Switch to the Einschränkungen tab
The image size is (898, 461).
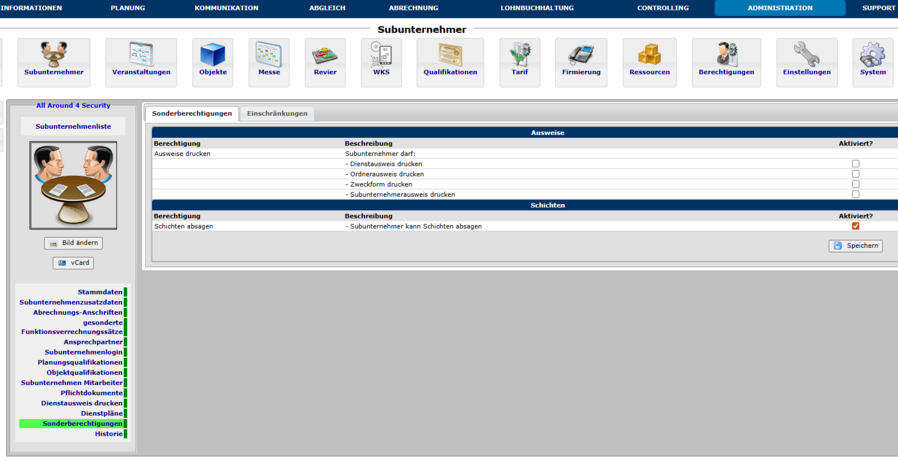point(279,114)
